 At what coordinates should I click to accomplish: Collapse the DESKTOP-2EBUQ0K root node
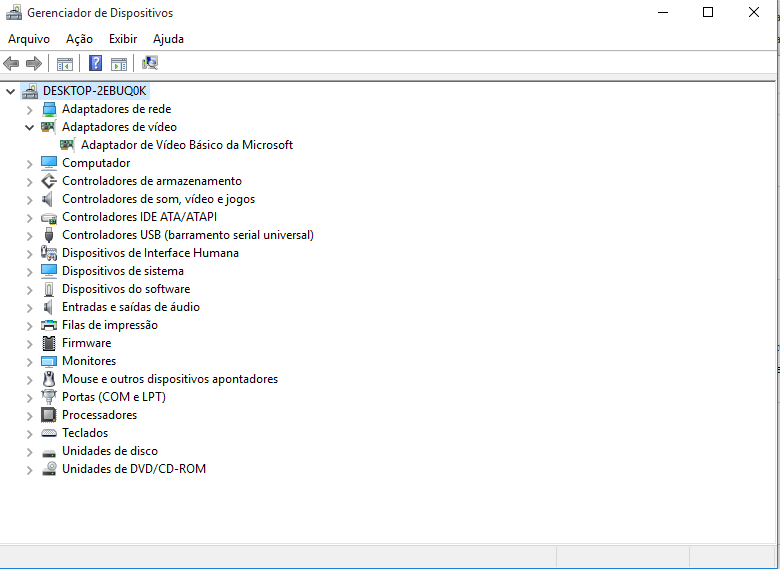click(x=10, y=91)
